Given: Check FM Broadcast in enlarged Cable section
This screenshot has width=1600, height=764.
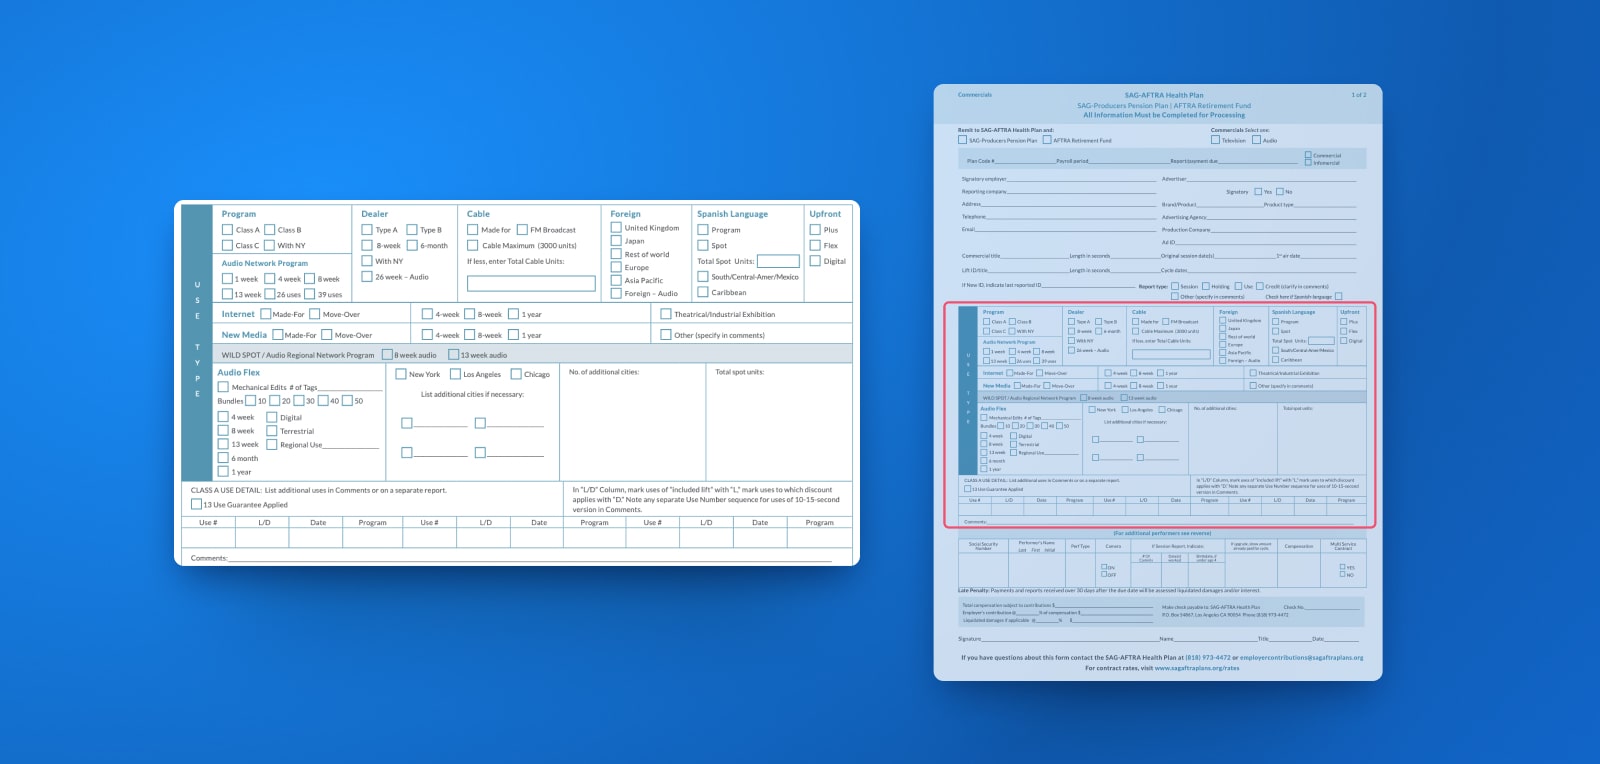Looking at the screenshot, I should pyautogui.click(x=522, y=230).
